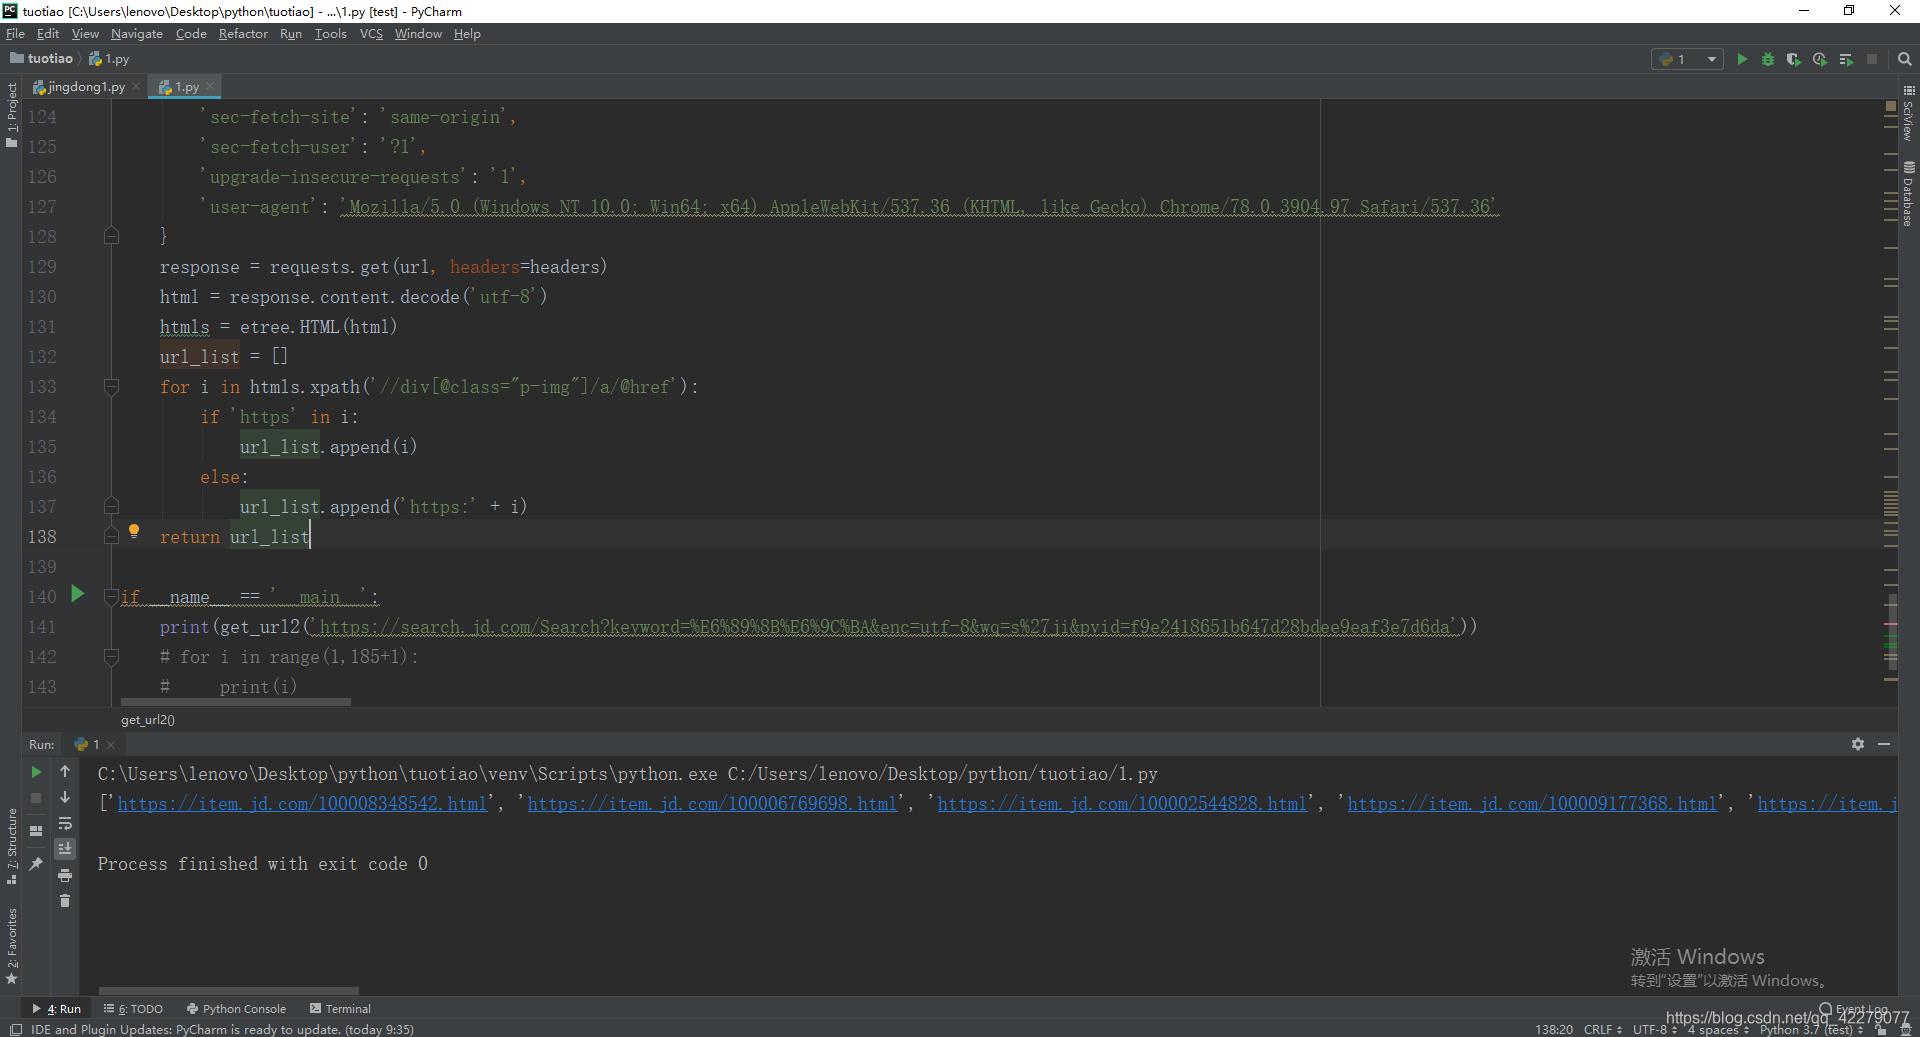
Task: Click the gutter run arrow at line 140
Action: [78, 594]
